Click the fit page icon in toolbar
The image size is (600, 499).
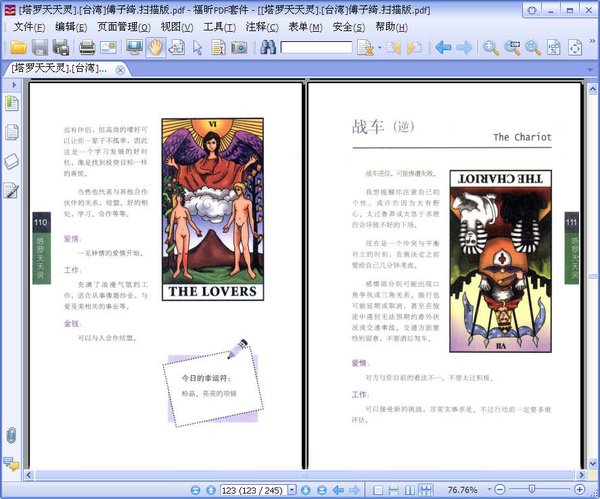pyautogui.click(x=575, y=48)
